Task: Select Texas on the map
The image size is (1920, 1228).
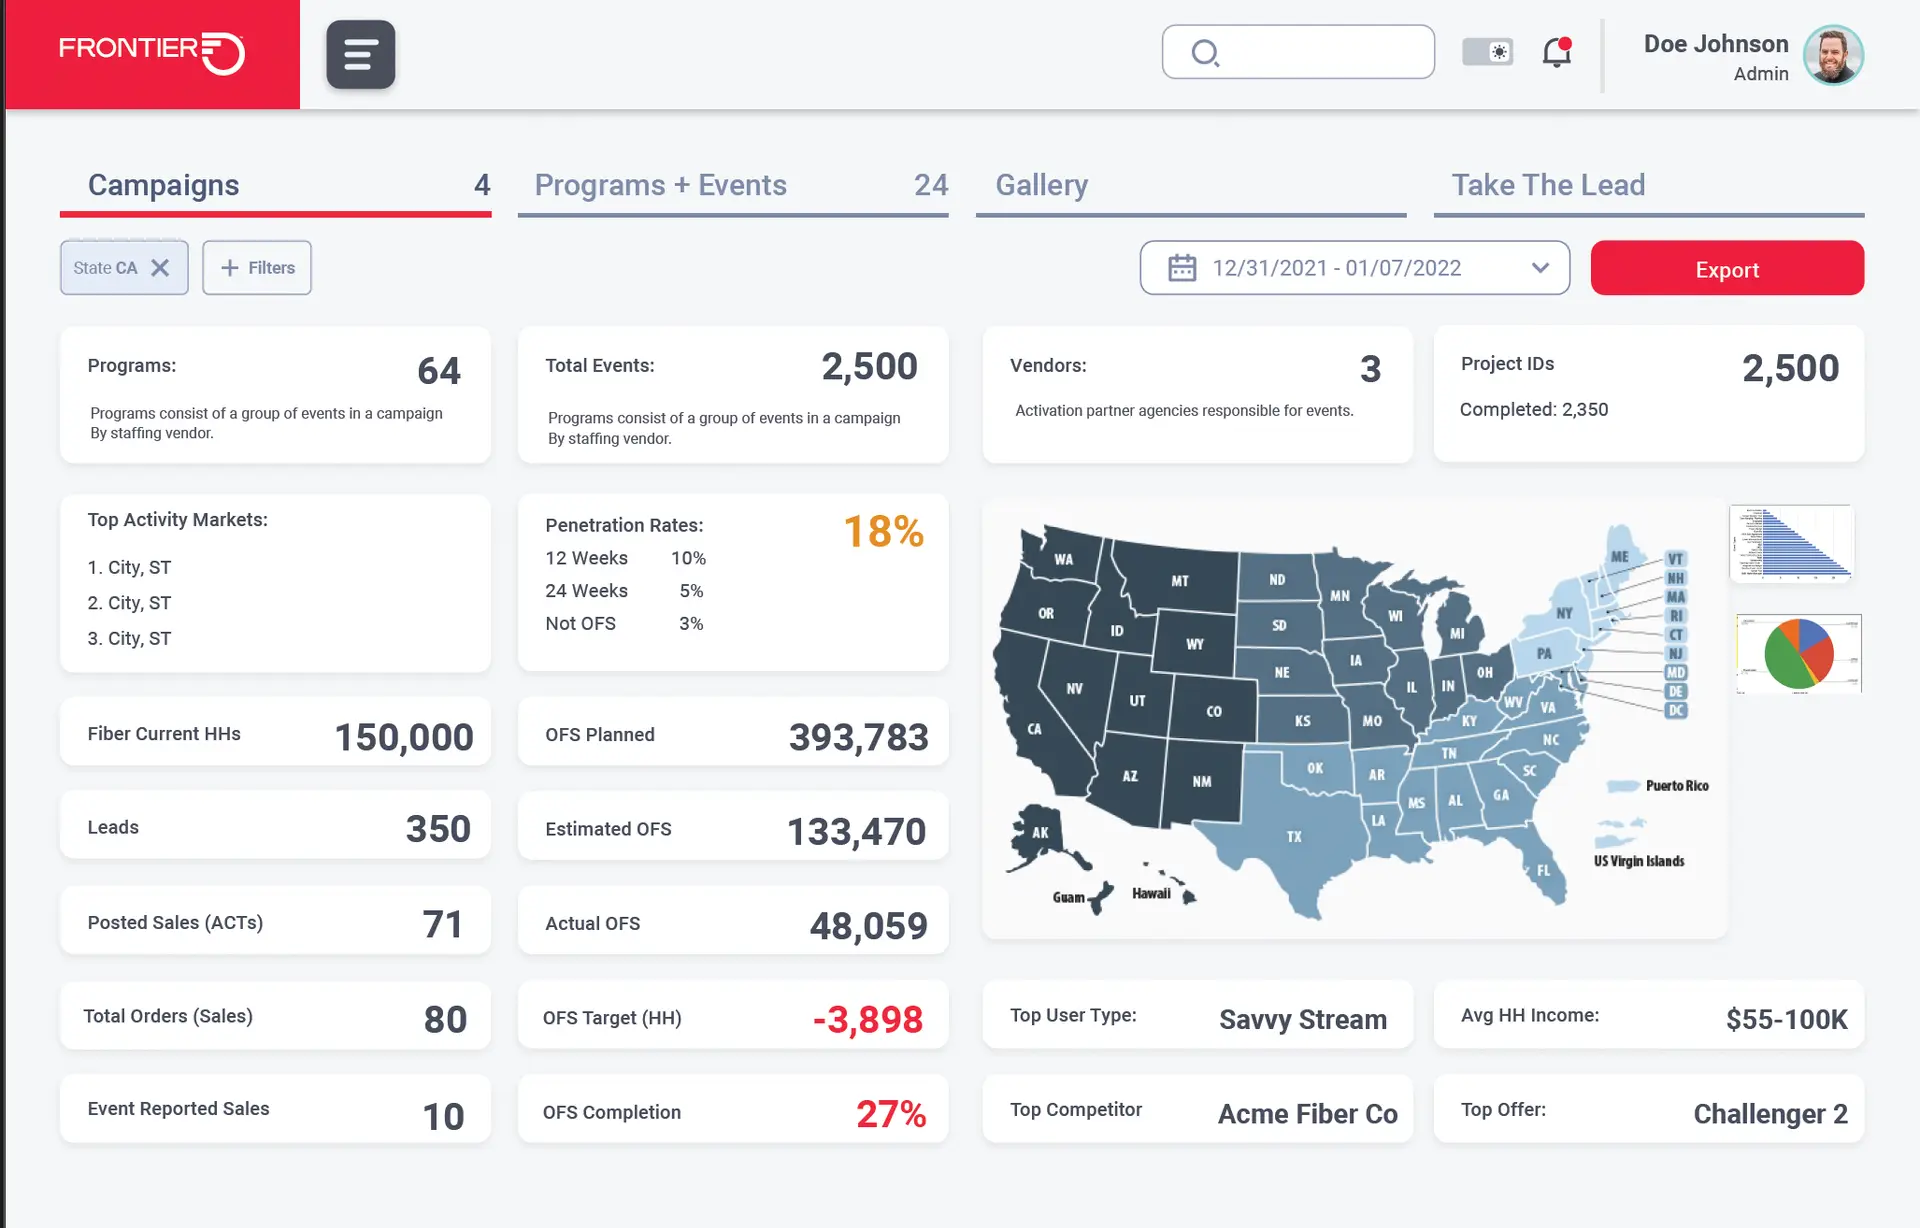Action: (1294, 836)
